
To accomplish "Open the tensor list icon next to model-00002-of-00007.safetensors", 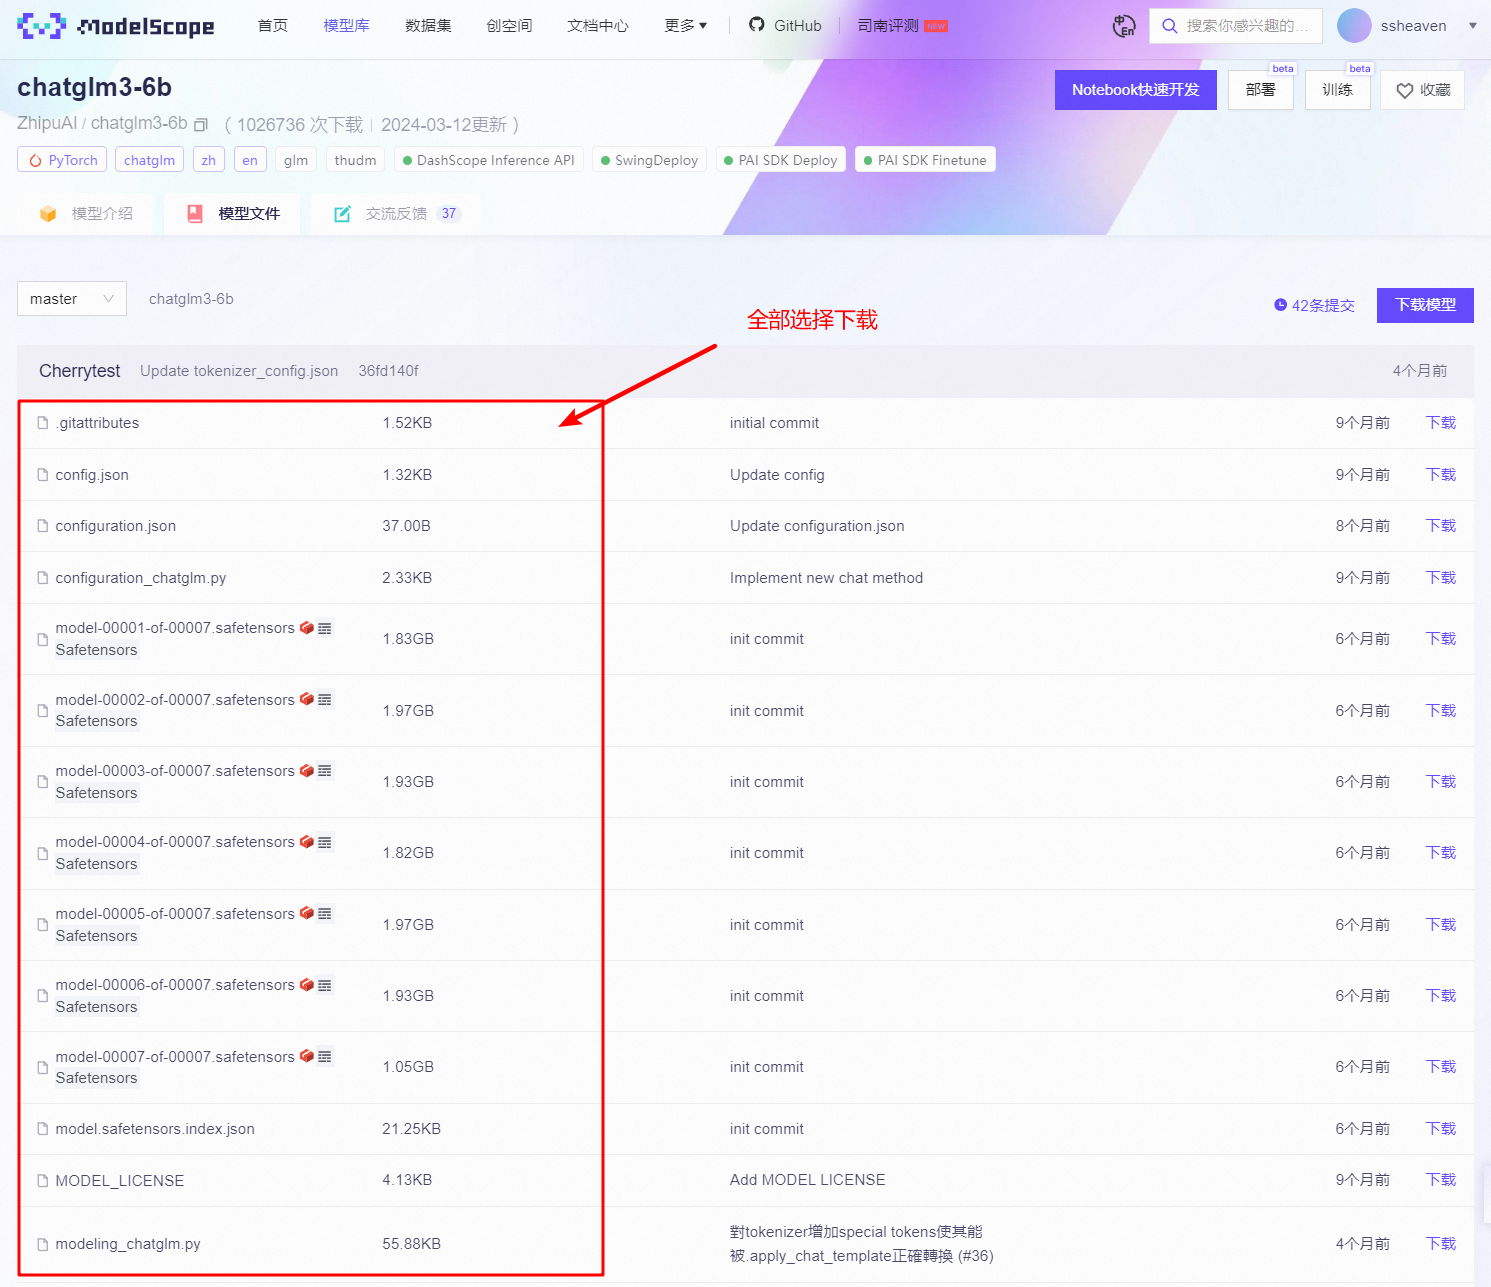I will 323,699.
